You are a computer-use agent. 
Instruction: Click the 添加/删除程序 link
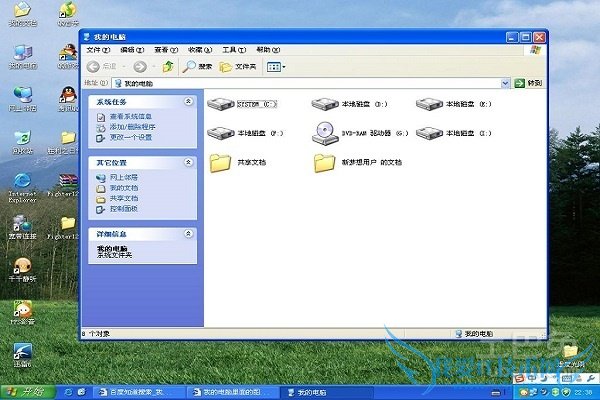[x=132, y=127]
